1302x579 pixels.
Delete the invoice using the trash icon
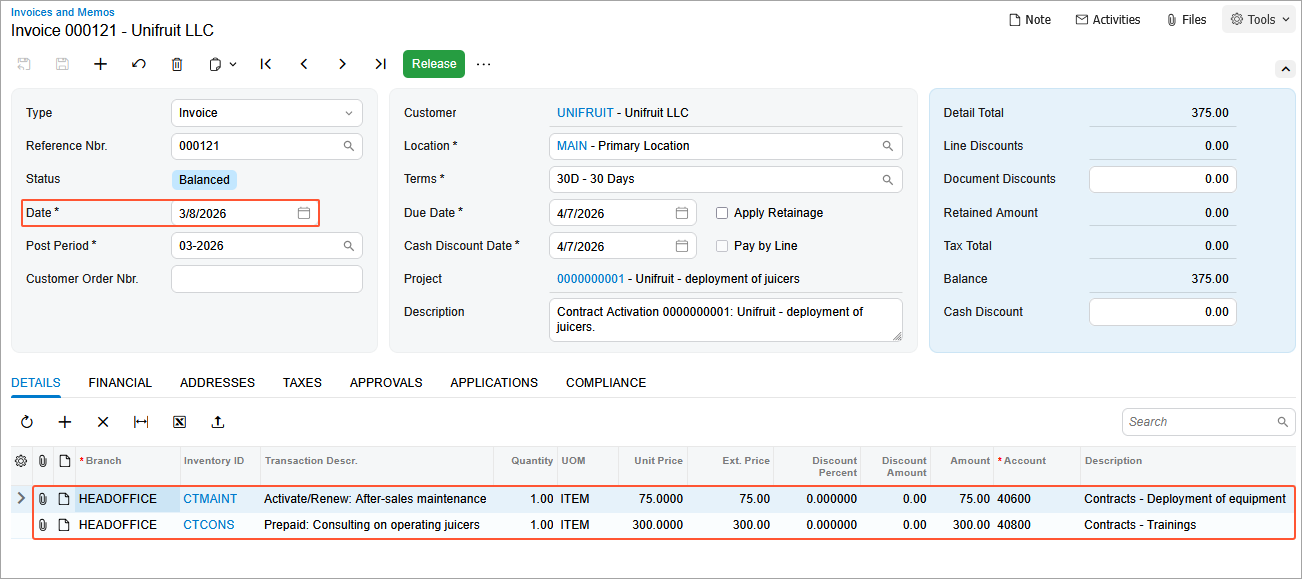tap(177, 63)
